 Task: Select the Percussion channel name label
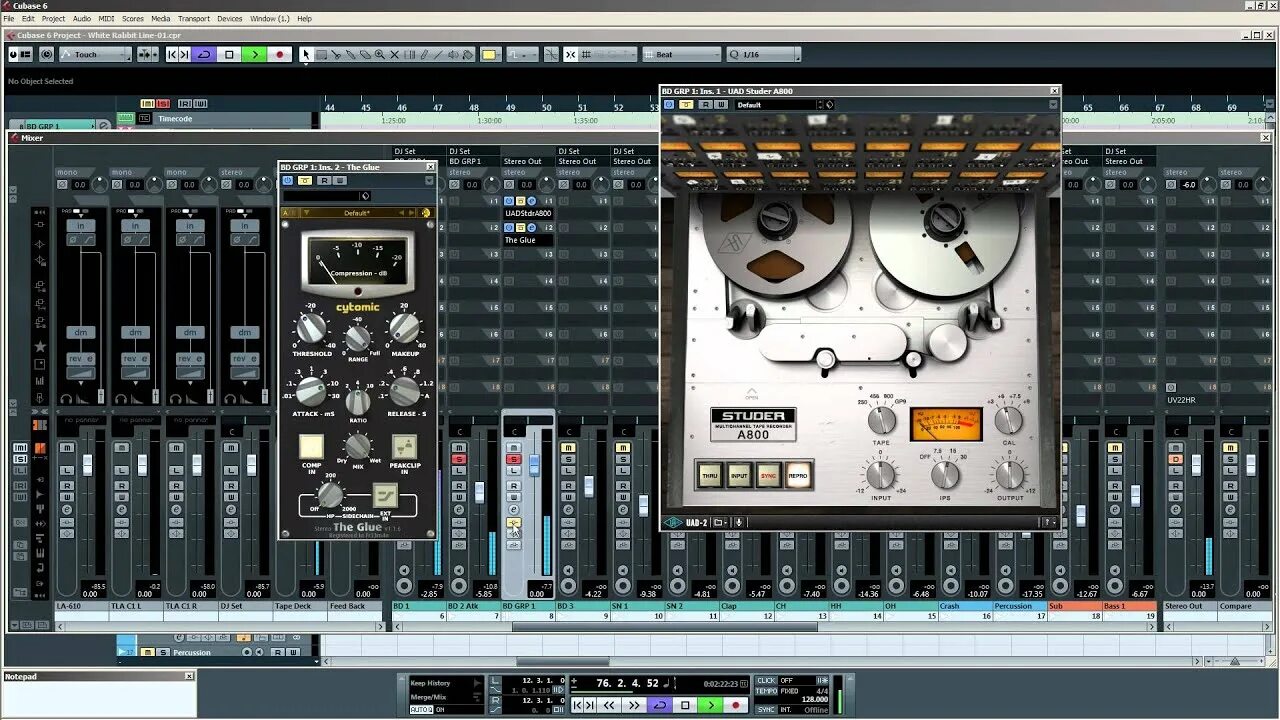1020,606
